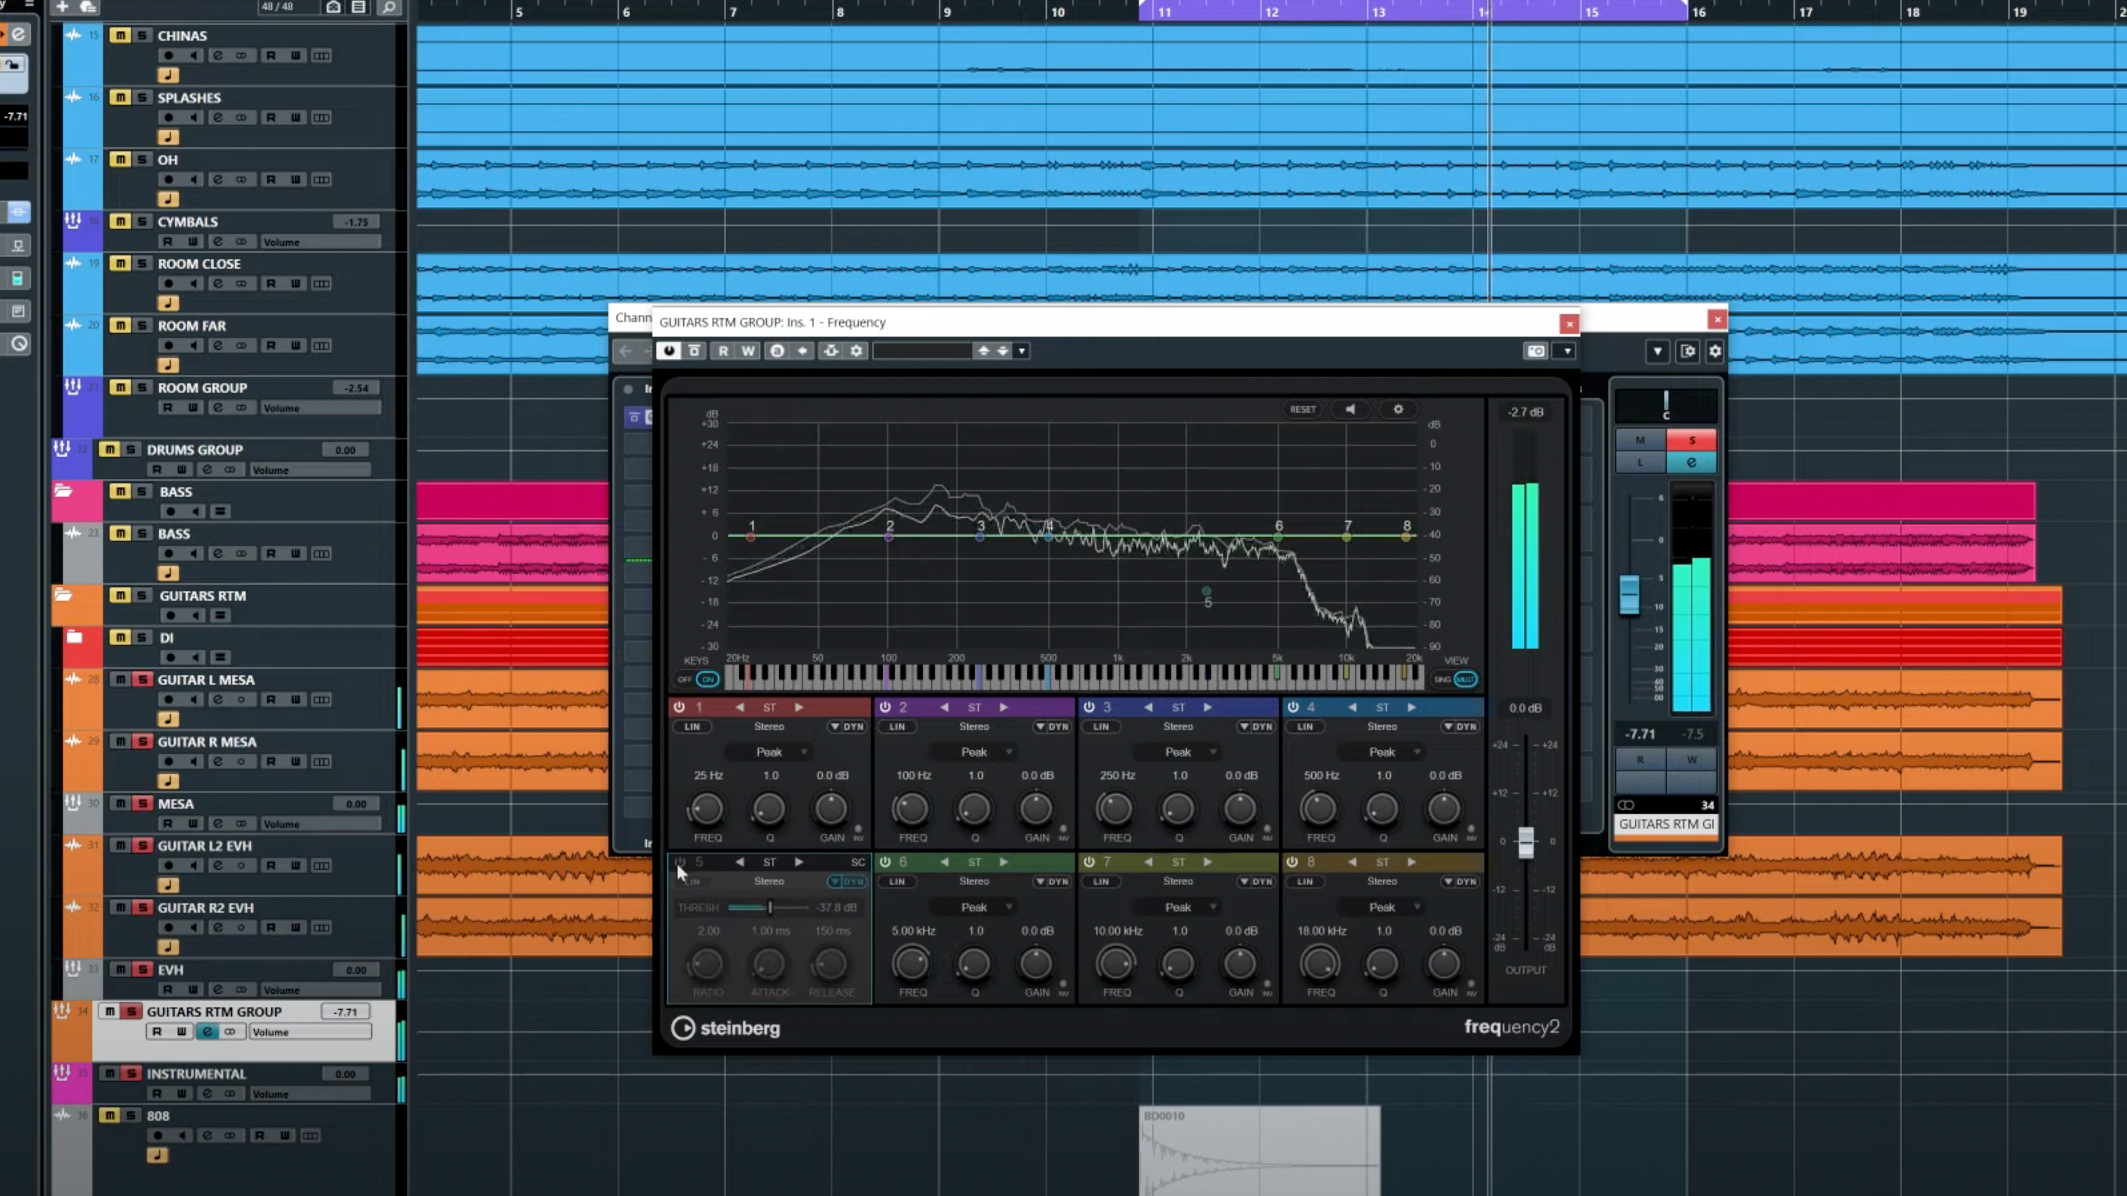The image size is (2127, 1196).
Task: Select the MULT view mode in Frequency
Action: [x=1464, y=678]
